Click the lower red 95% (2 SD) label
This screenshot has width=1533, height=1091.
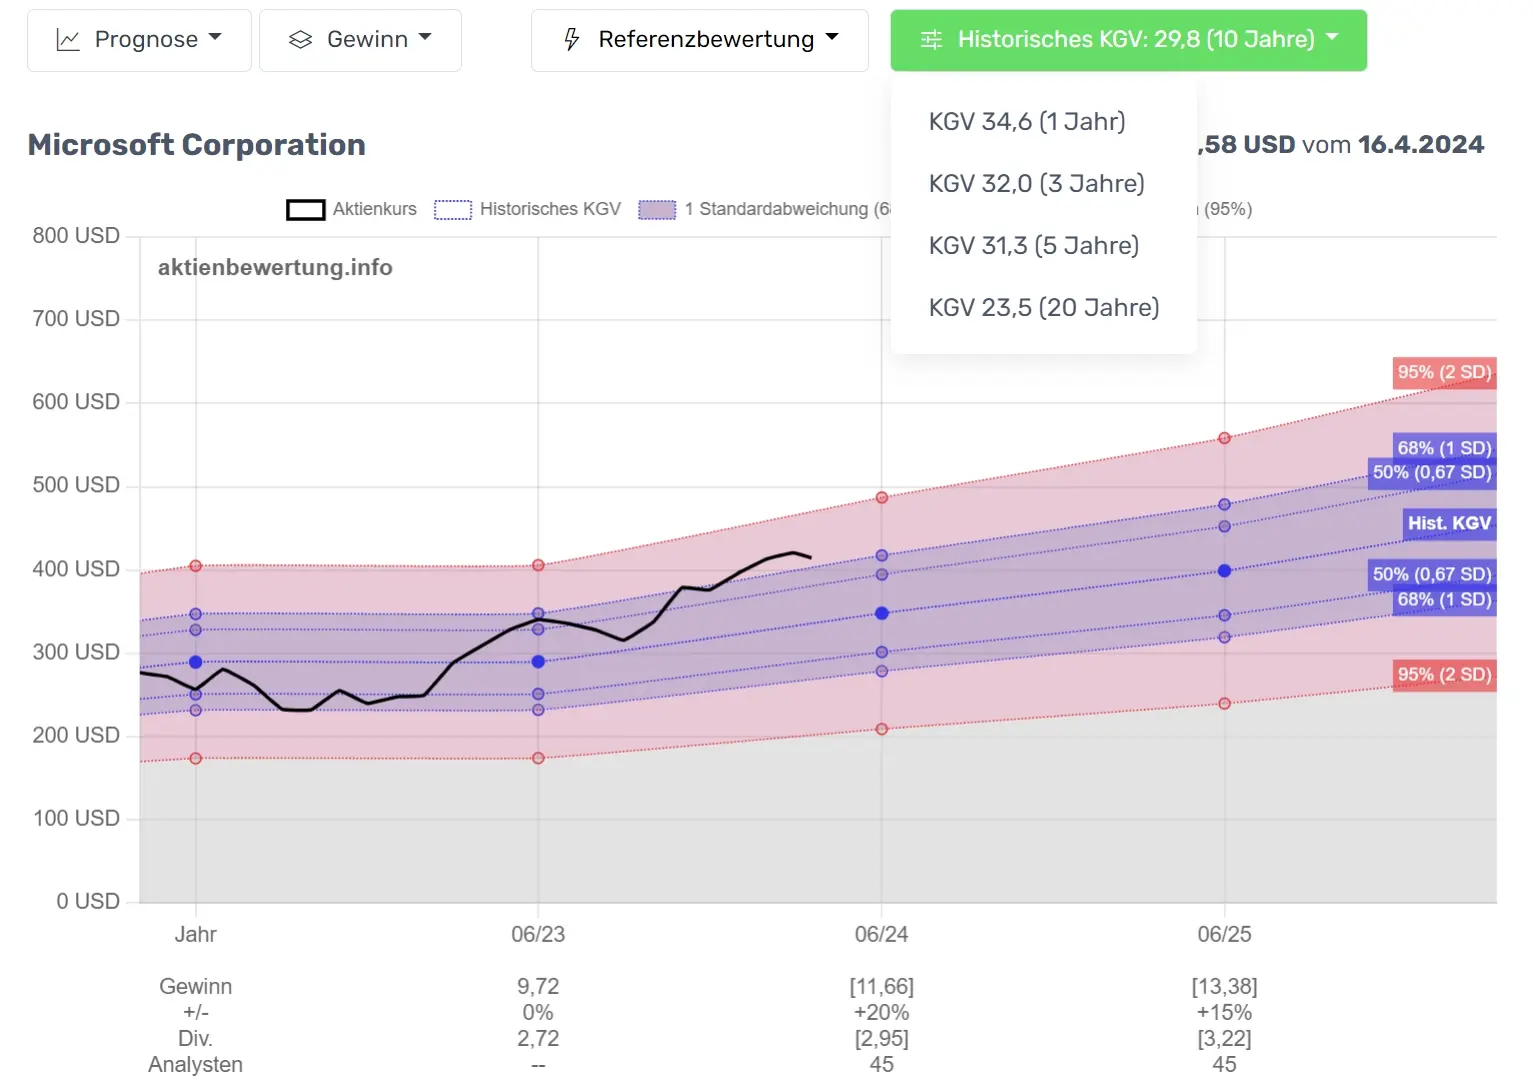pos(1444,675)
